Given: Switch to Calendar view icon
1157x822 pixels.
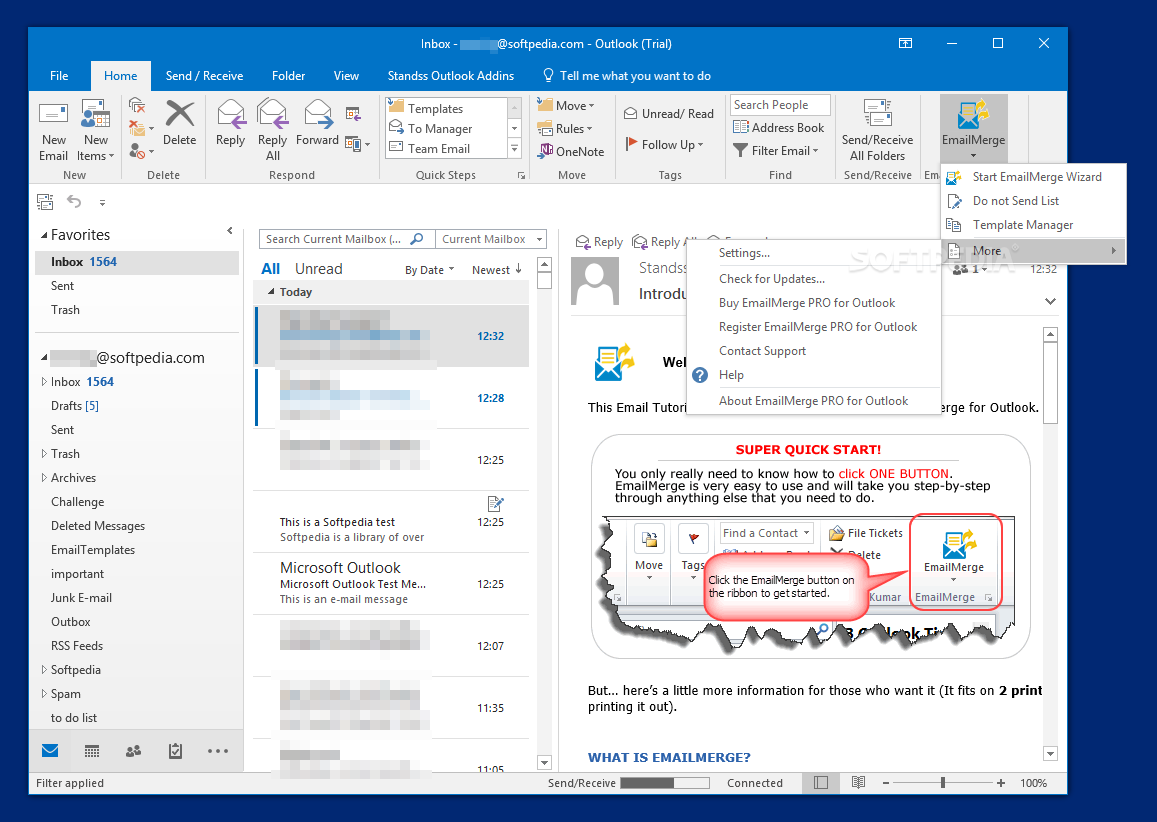Looking at the screenshot, I should tap(92, 751).
